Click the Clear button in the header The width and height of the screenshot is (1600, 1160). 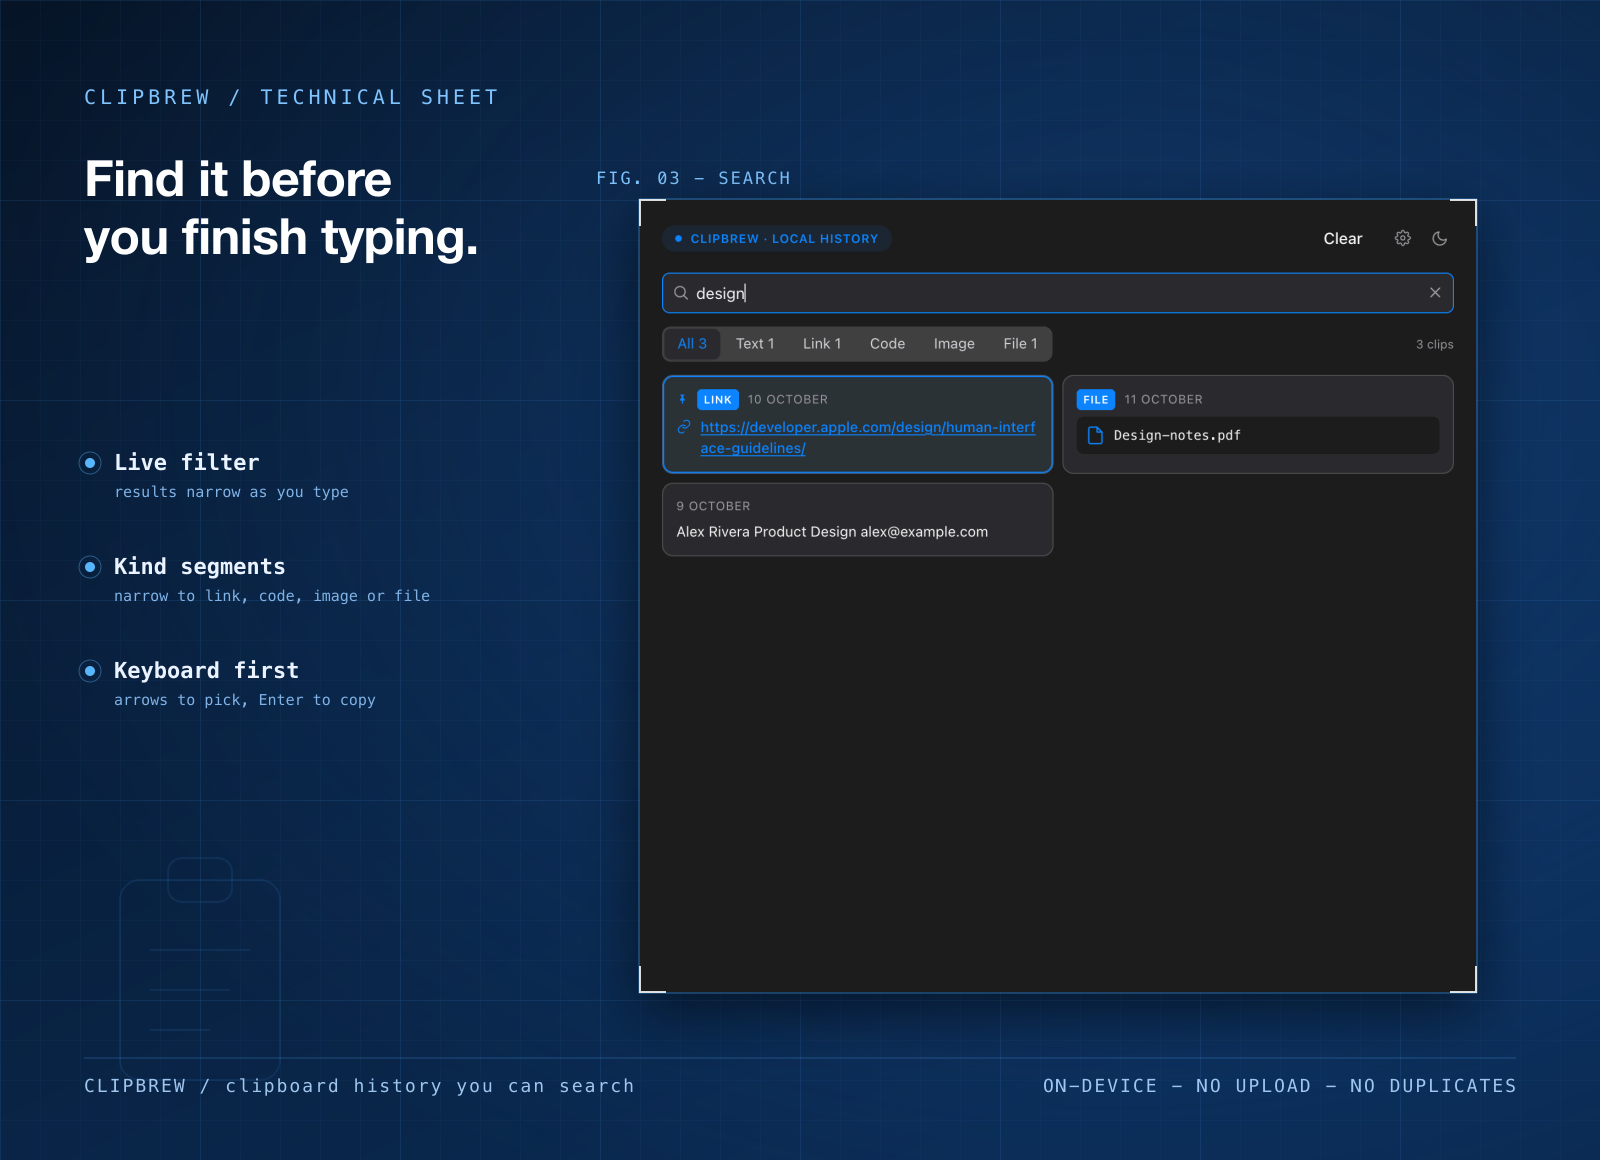click(1343, 238)
